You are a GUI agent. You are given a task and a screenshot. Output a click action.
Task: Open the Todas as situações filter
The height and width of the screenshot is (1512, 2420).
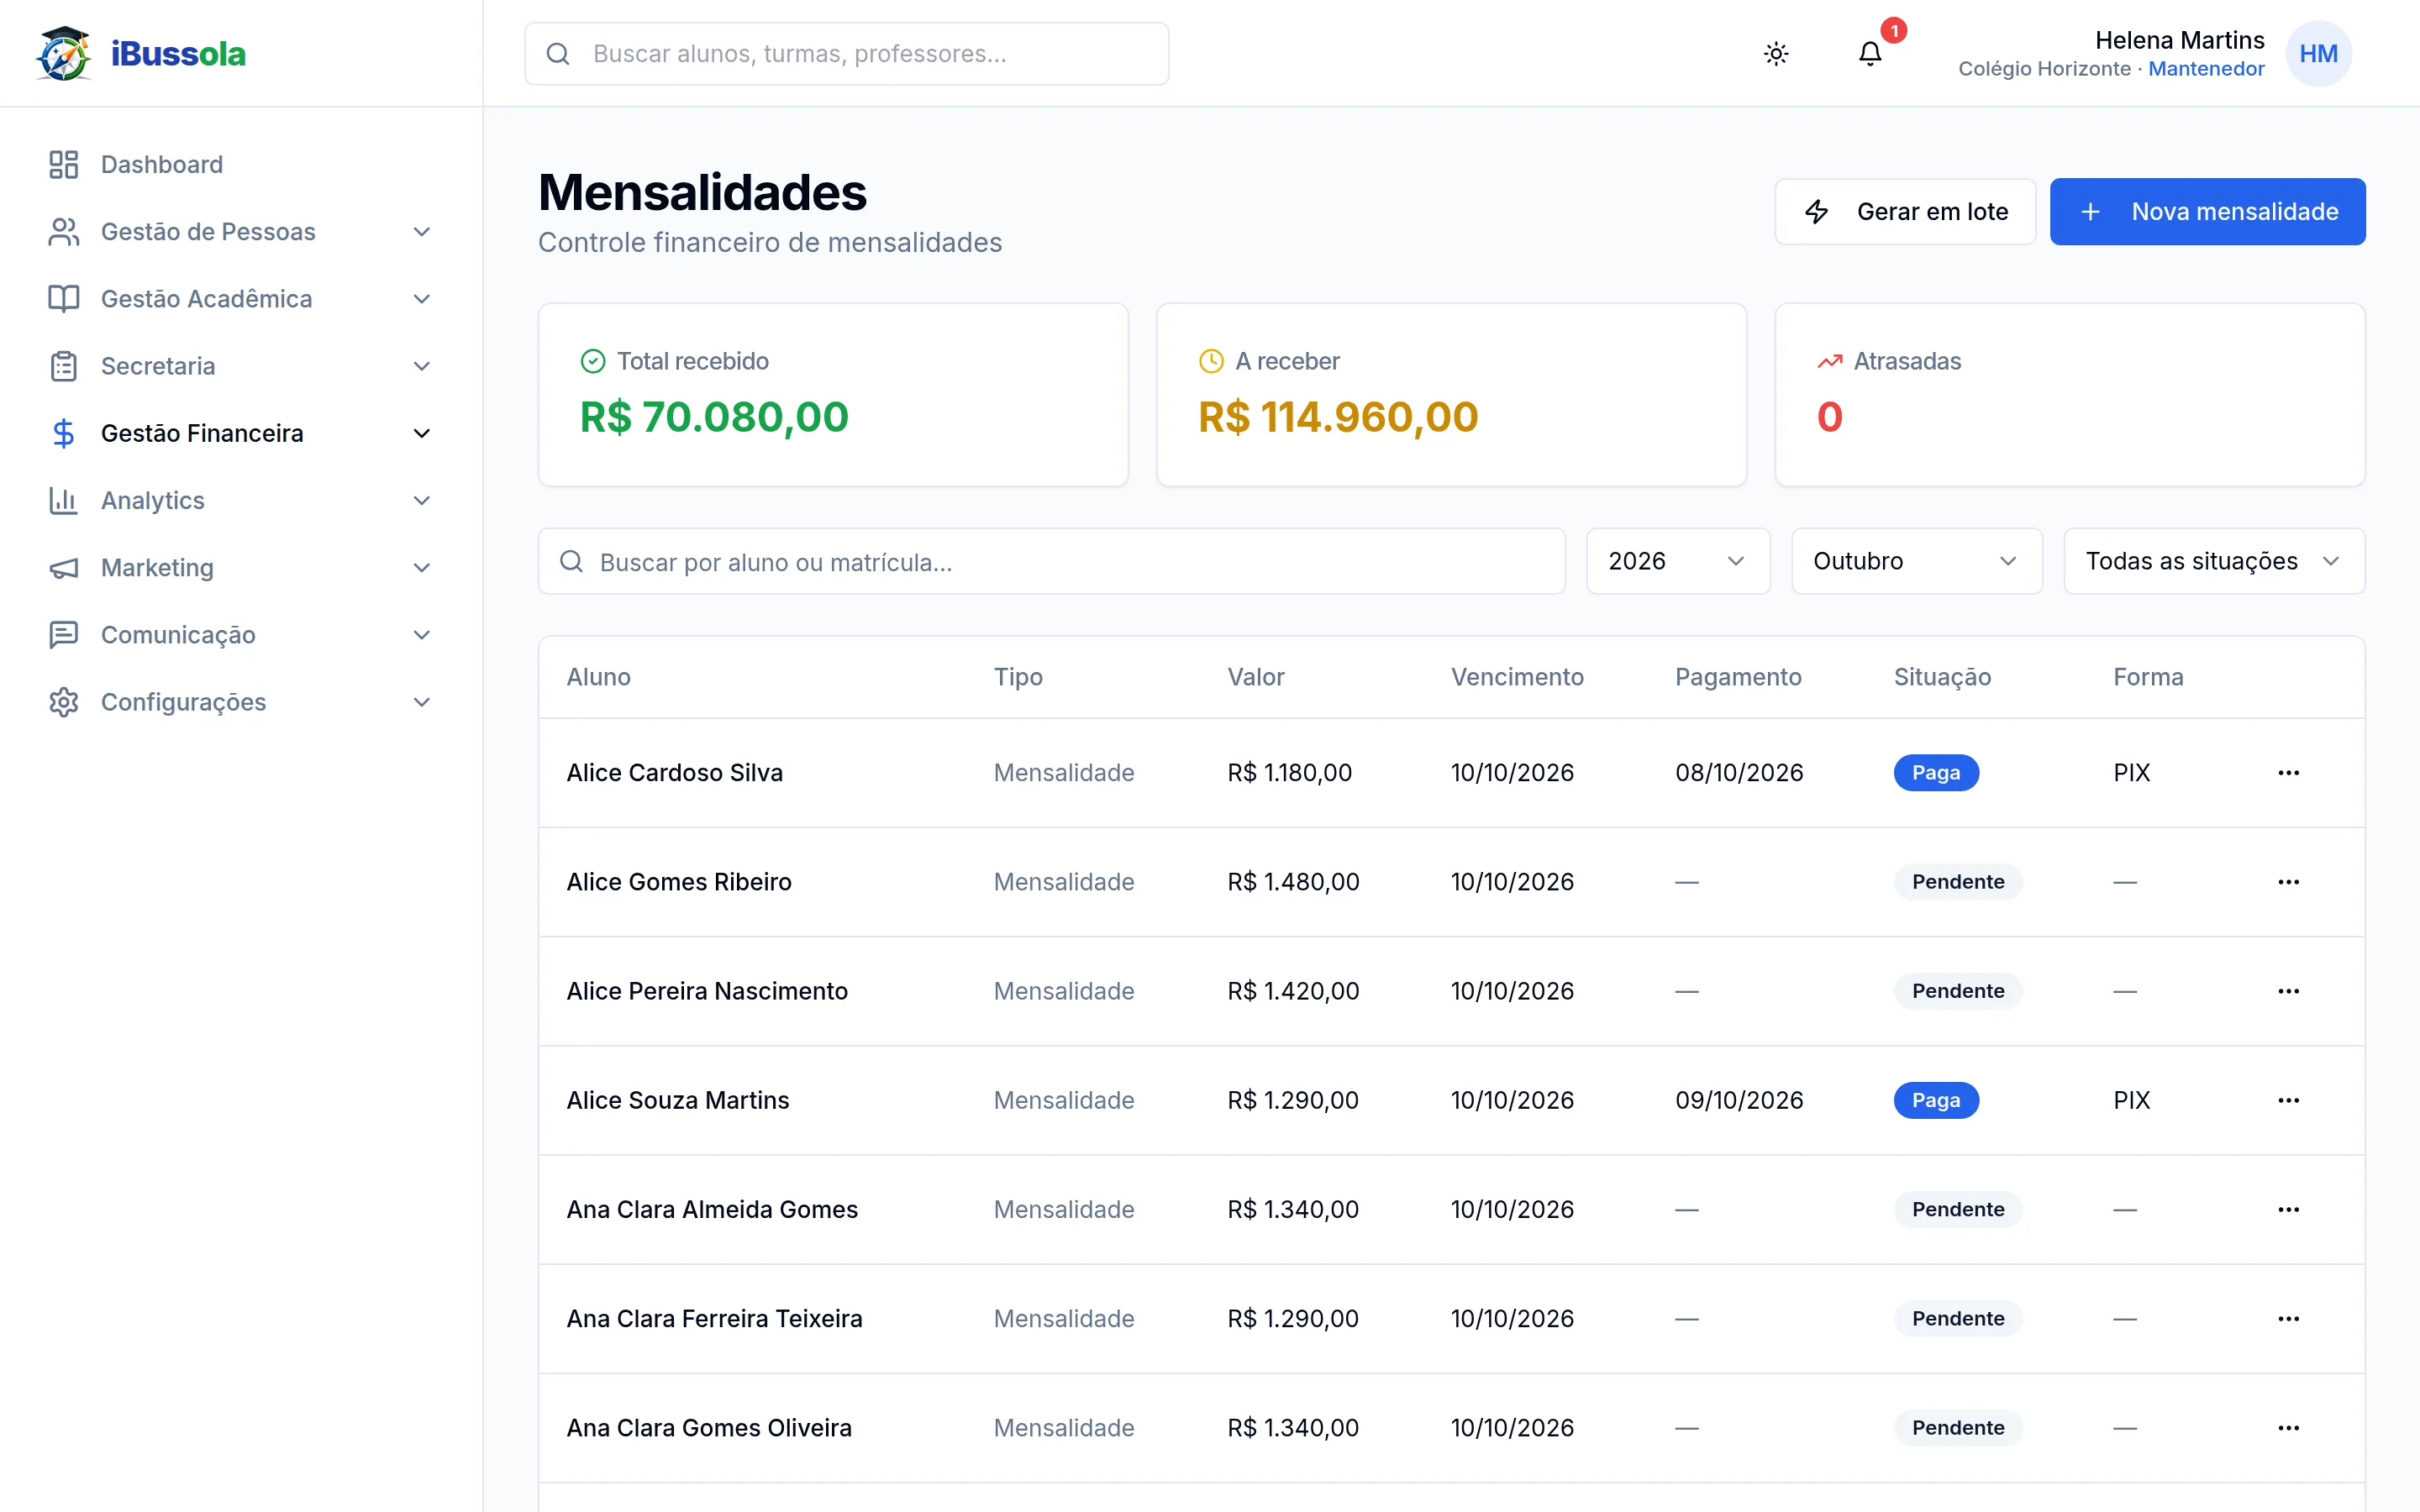(x=2214, y=561)
